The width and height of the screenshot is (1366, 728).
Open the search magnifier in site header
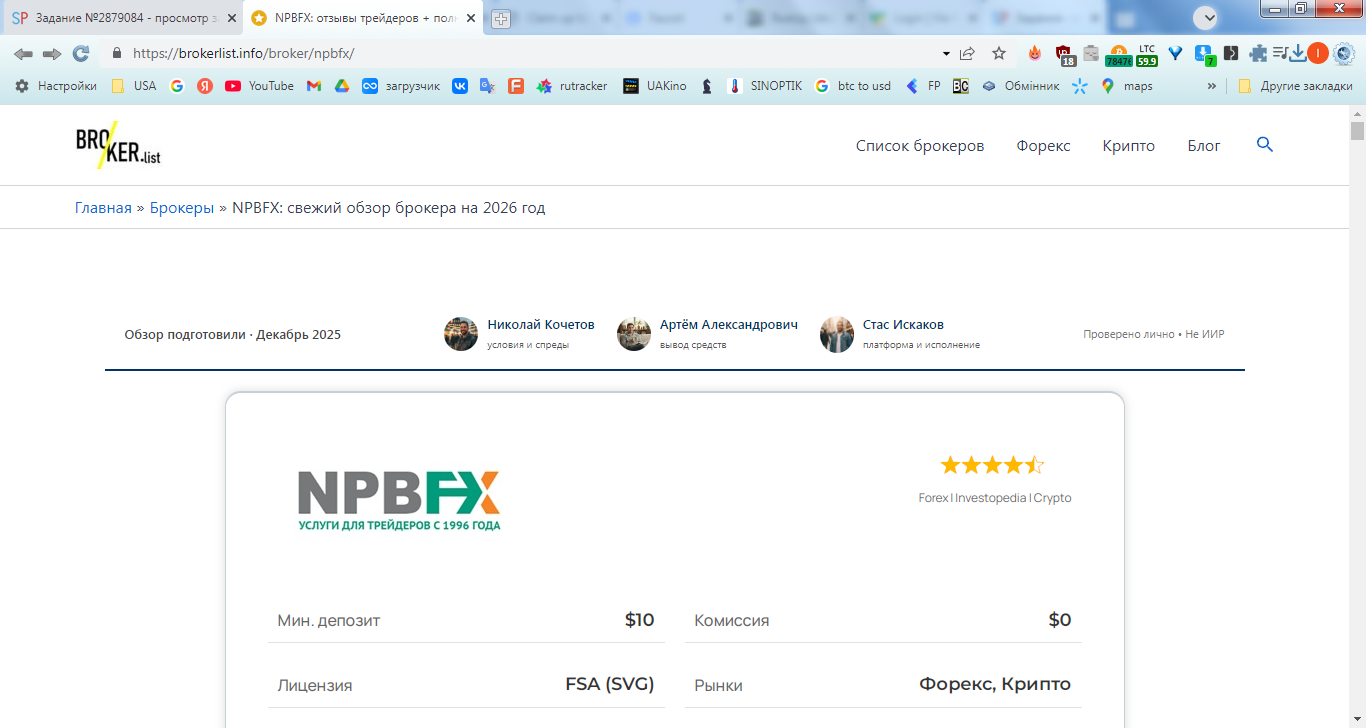point(1265,145)
